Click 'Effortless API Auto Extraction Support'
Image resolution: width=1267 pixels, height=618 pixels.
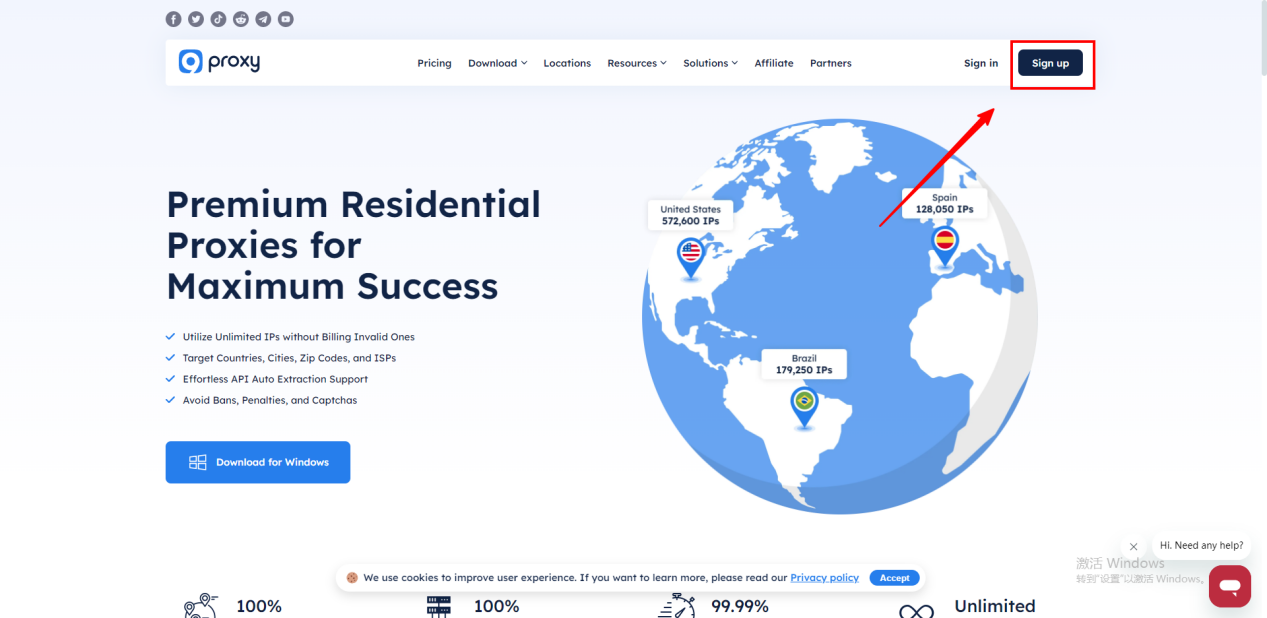tap(275, 379)
